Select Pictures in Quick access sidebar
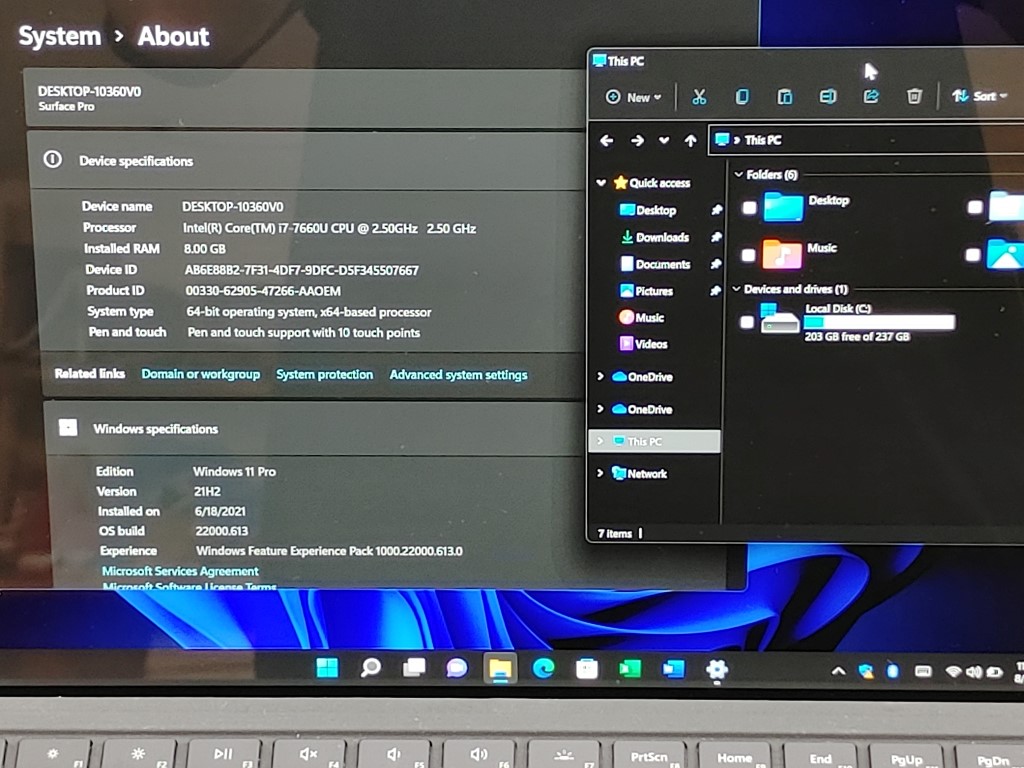Viewport: 1024px width, 768px height. click(654, 291)
